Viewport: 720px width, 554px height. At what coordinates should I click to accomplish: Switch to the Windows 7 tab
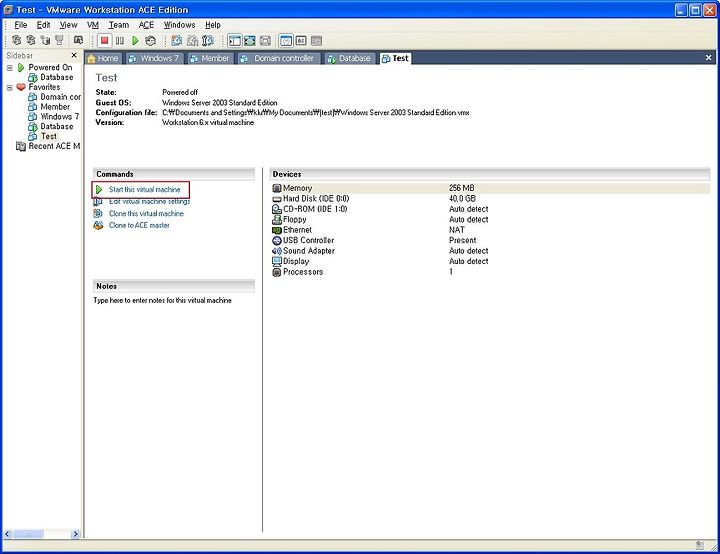click(x=155, y=58)
